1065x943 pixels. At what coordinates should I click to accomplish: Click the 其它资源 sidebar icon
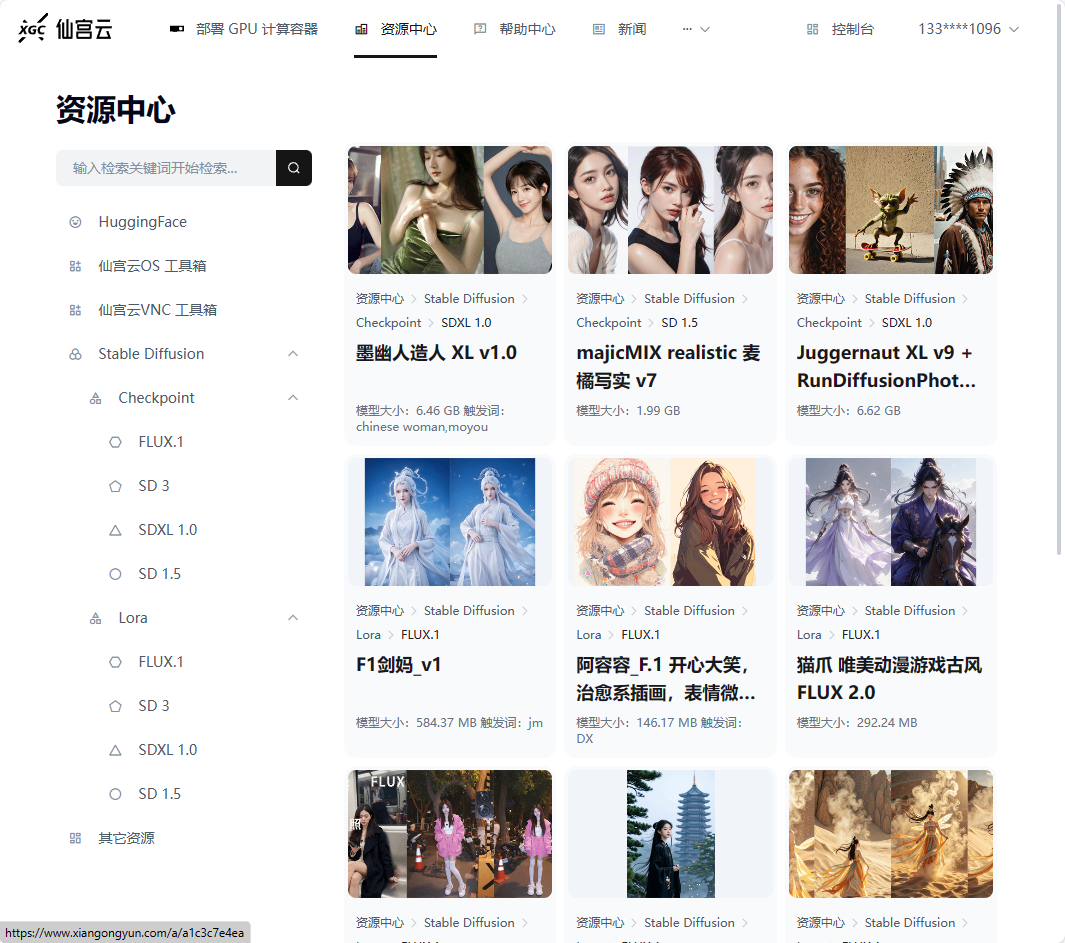[75, 838]
